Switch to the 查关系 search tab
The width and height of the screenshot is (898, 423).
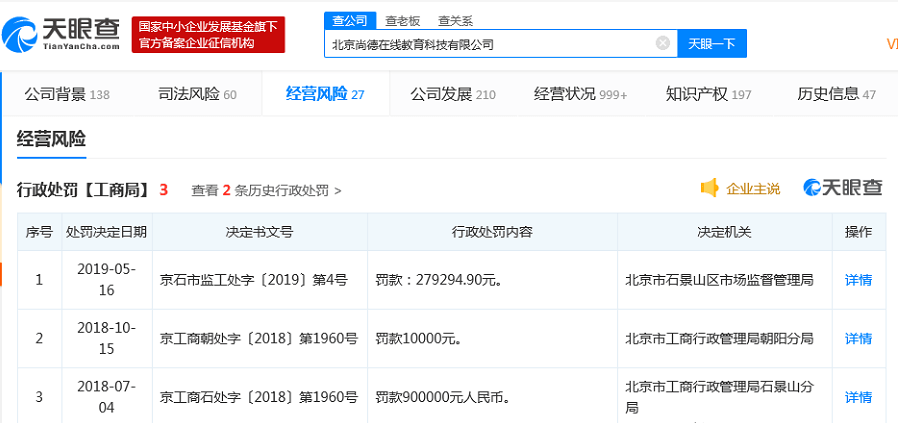pyautogui.click(x=455, y=20)
